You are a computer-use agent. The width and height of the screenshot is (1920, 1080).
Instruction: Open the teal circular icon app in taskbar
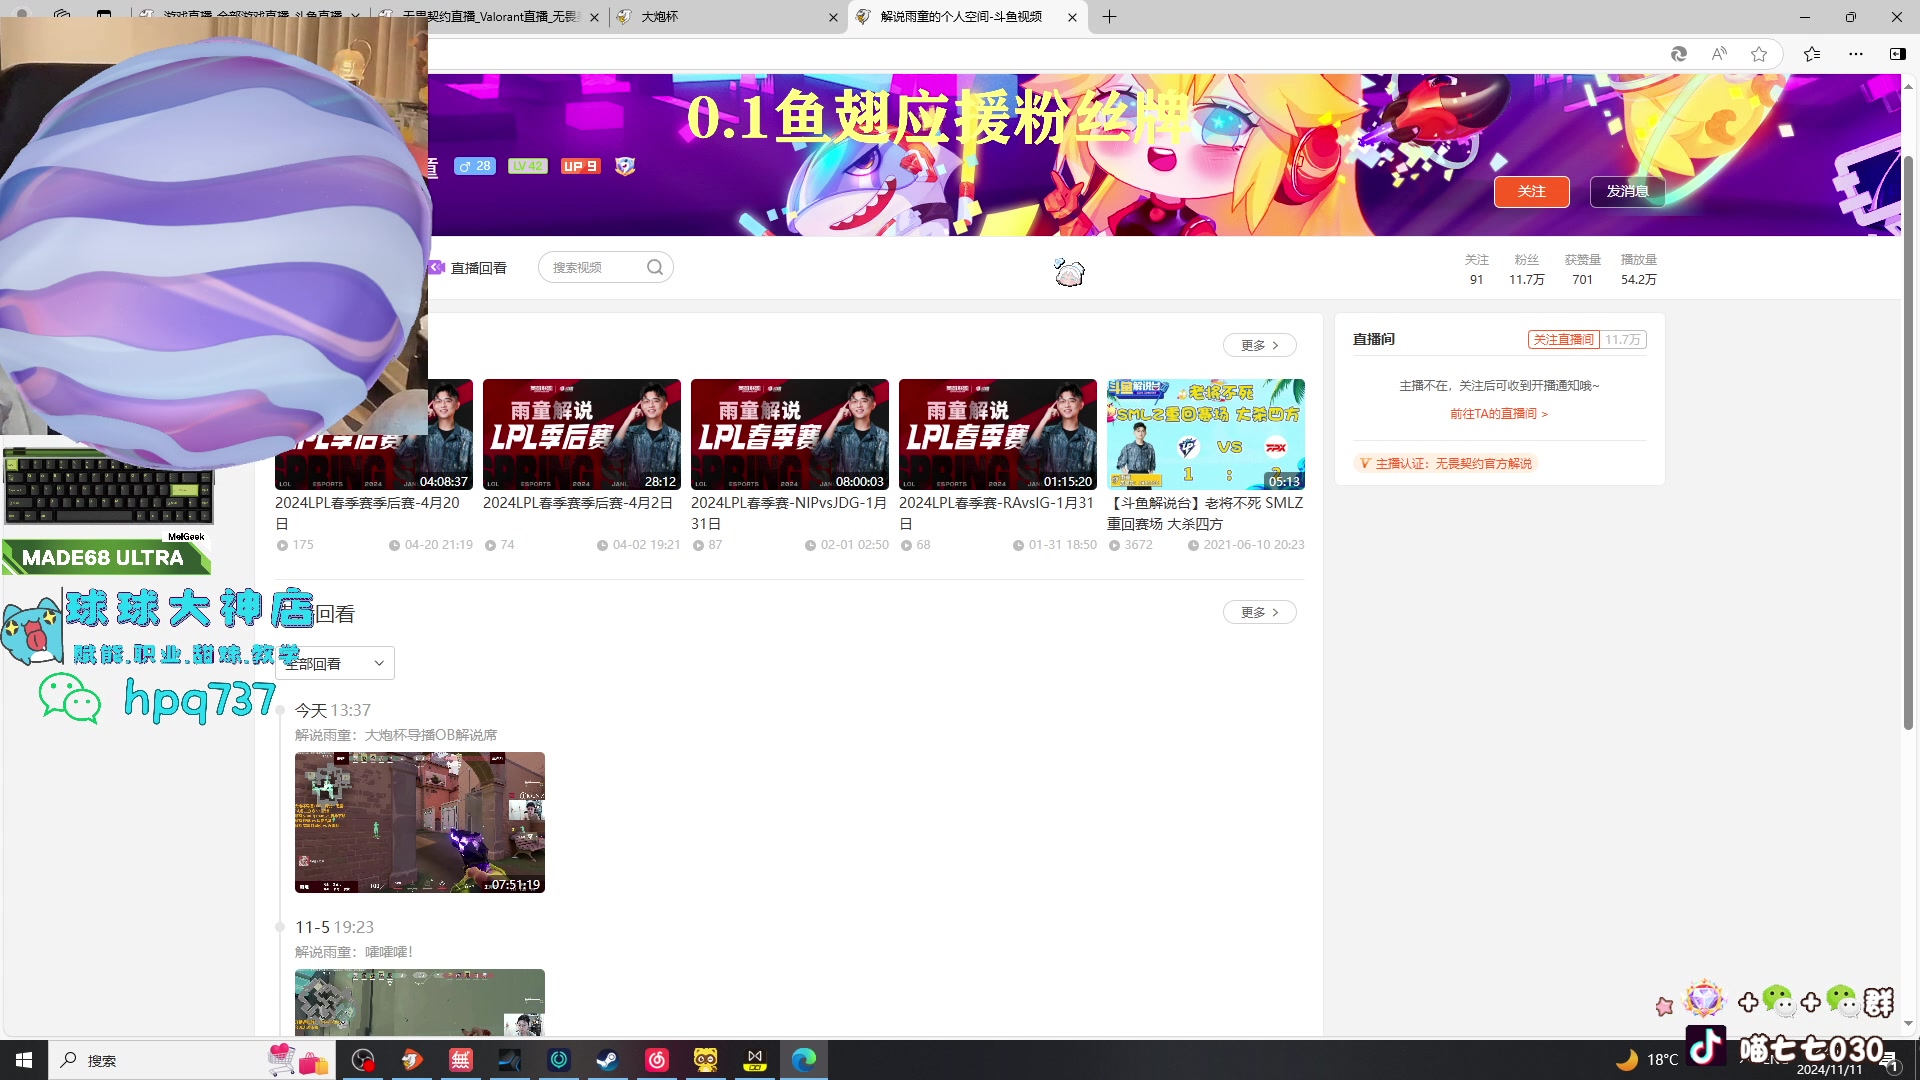(x=559, y=1060)
